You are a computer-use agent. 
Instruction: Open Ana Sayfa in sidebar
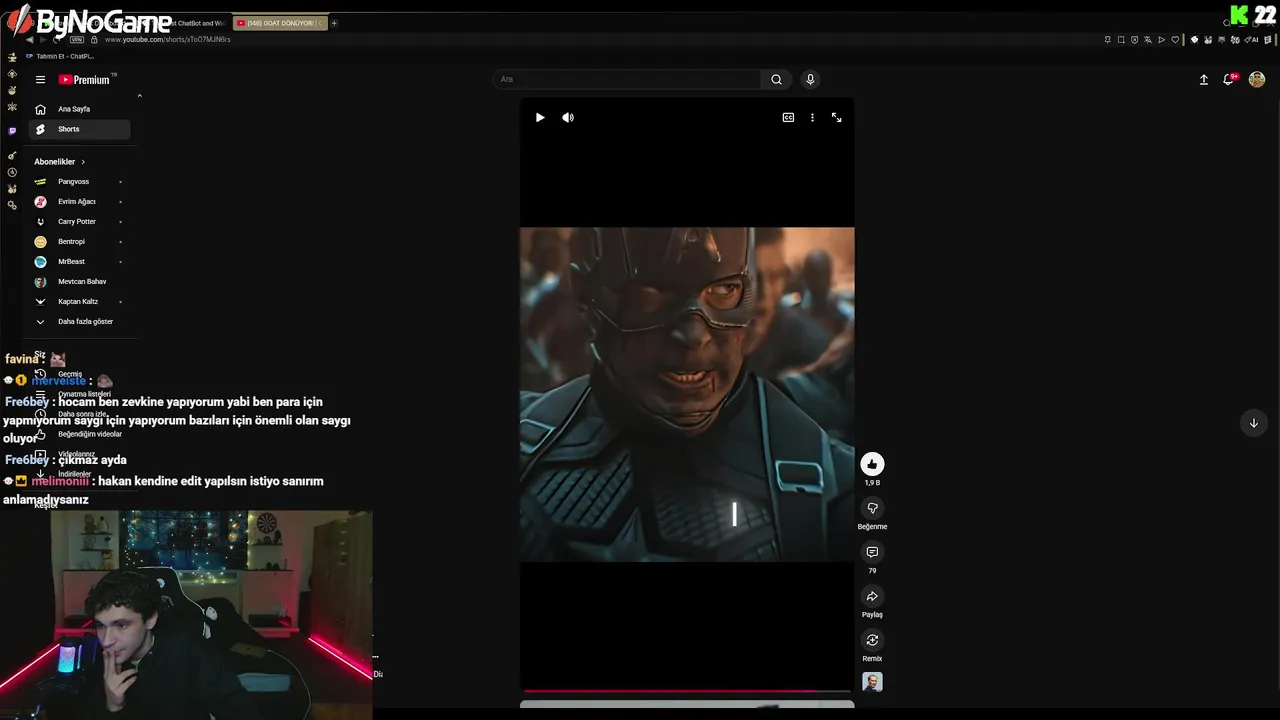coord(80,109)
